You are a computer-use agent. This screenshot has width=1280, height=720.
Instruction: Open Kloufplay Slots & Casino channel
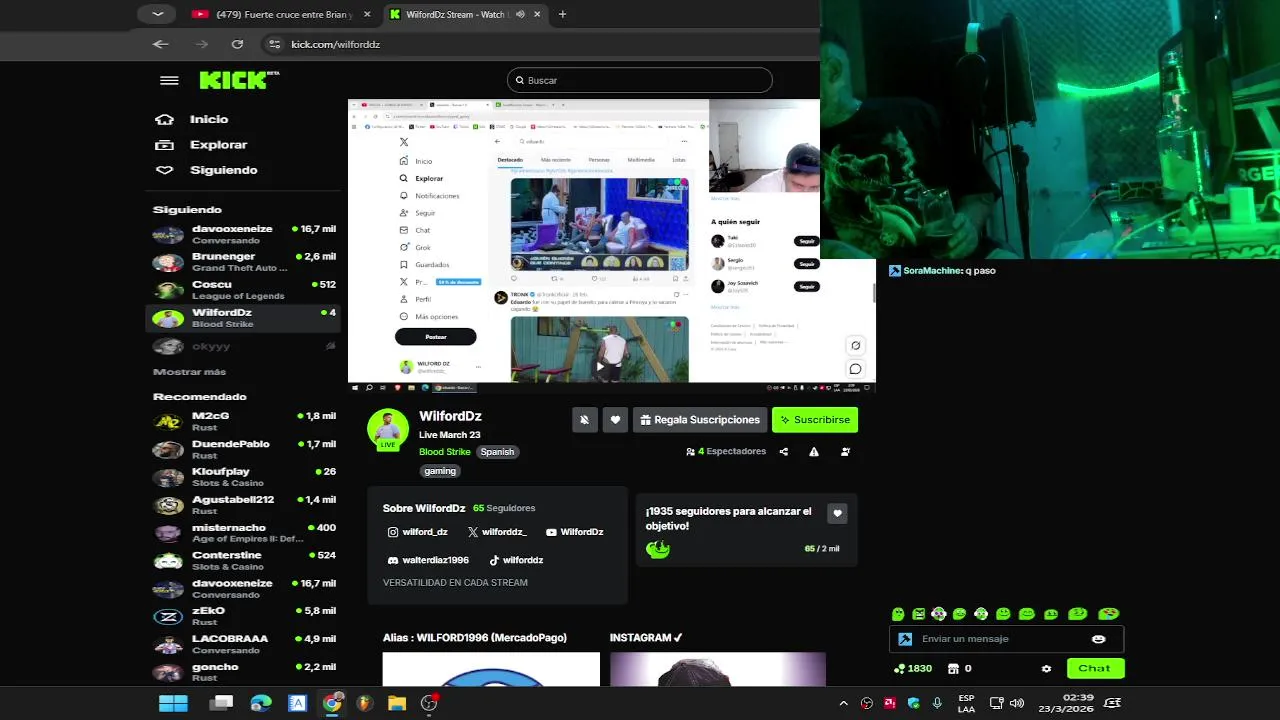(x=243, y=477)
